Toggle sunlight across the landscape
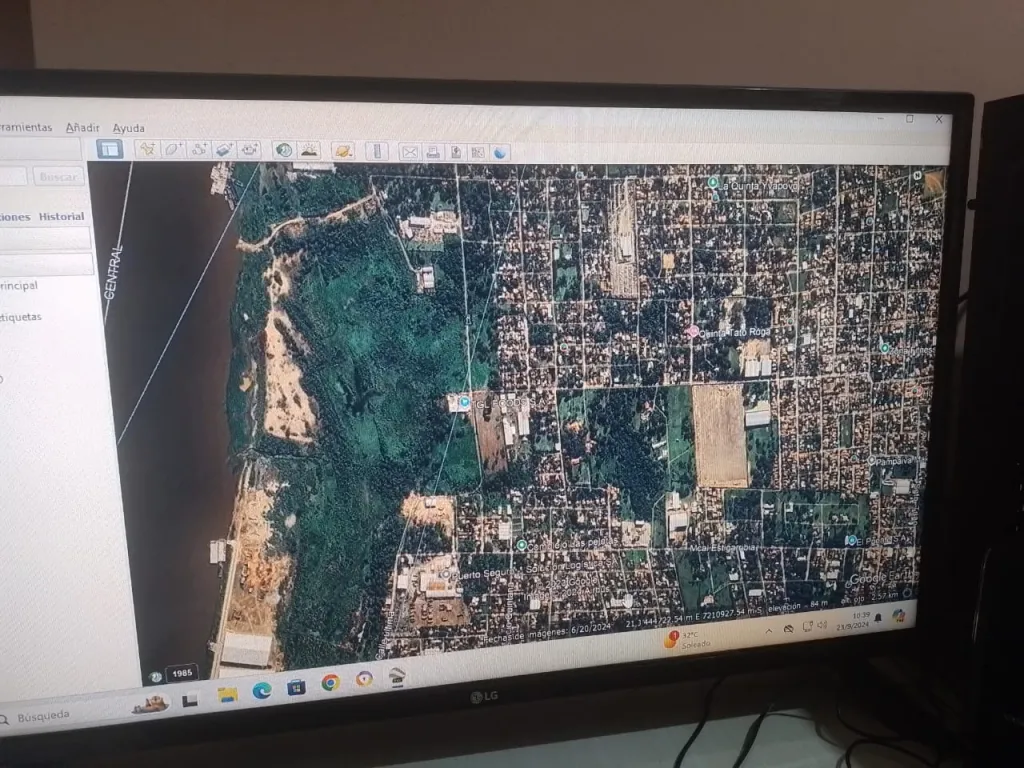 [309, 151]
